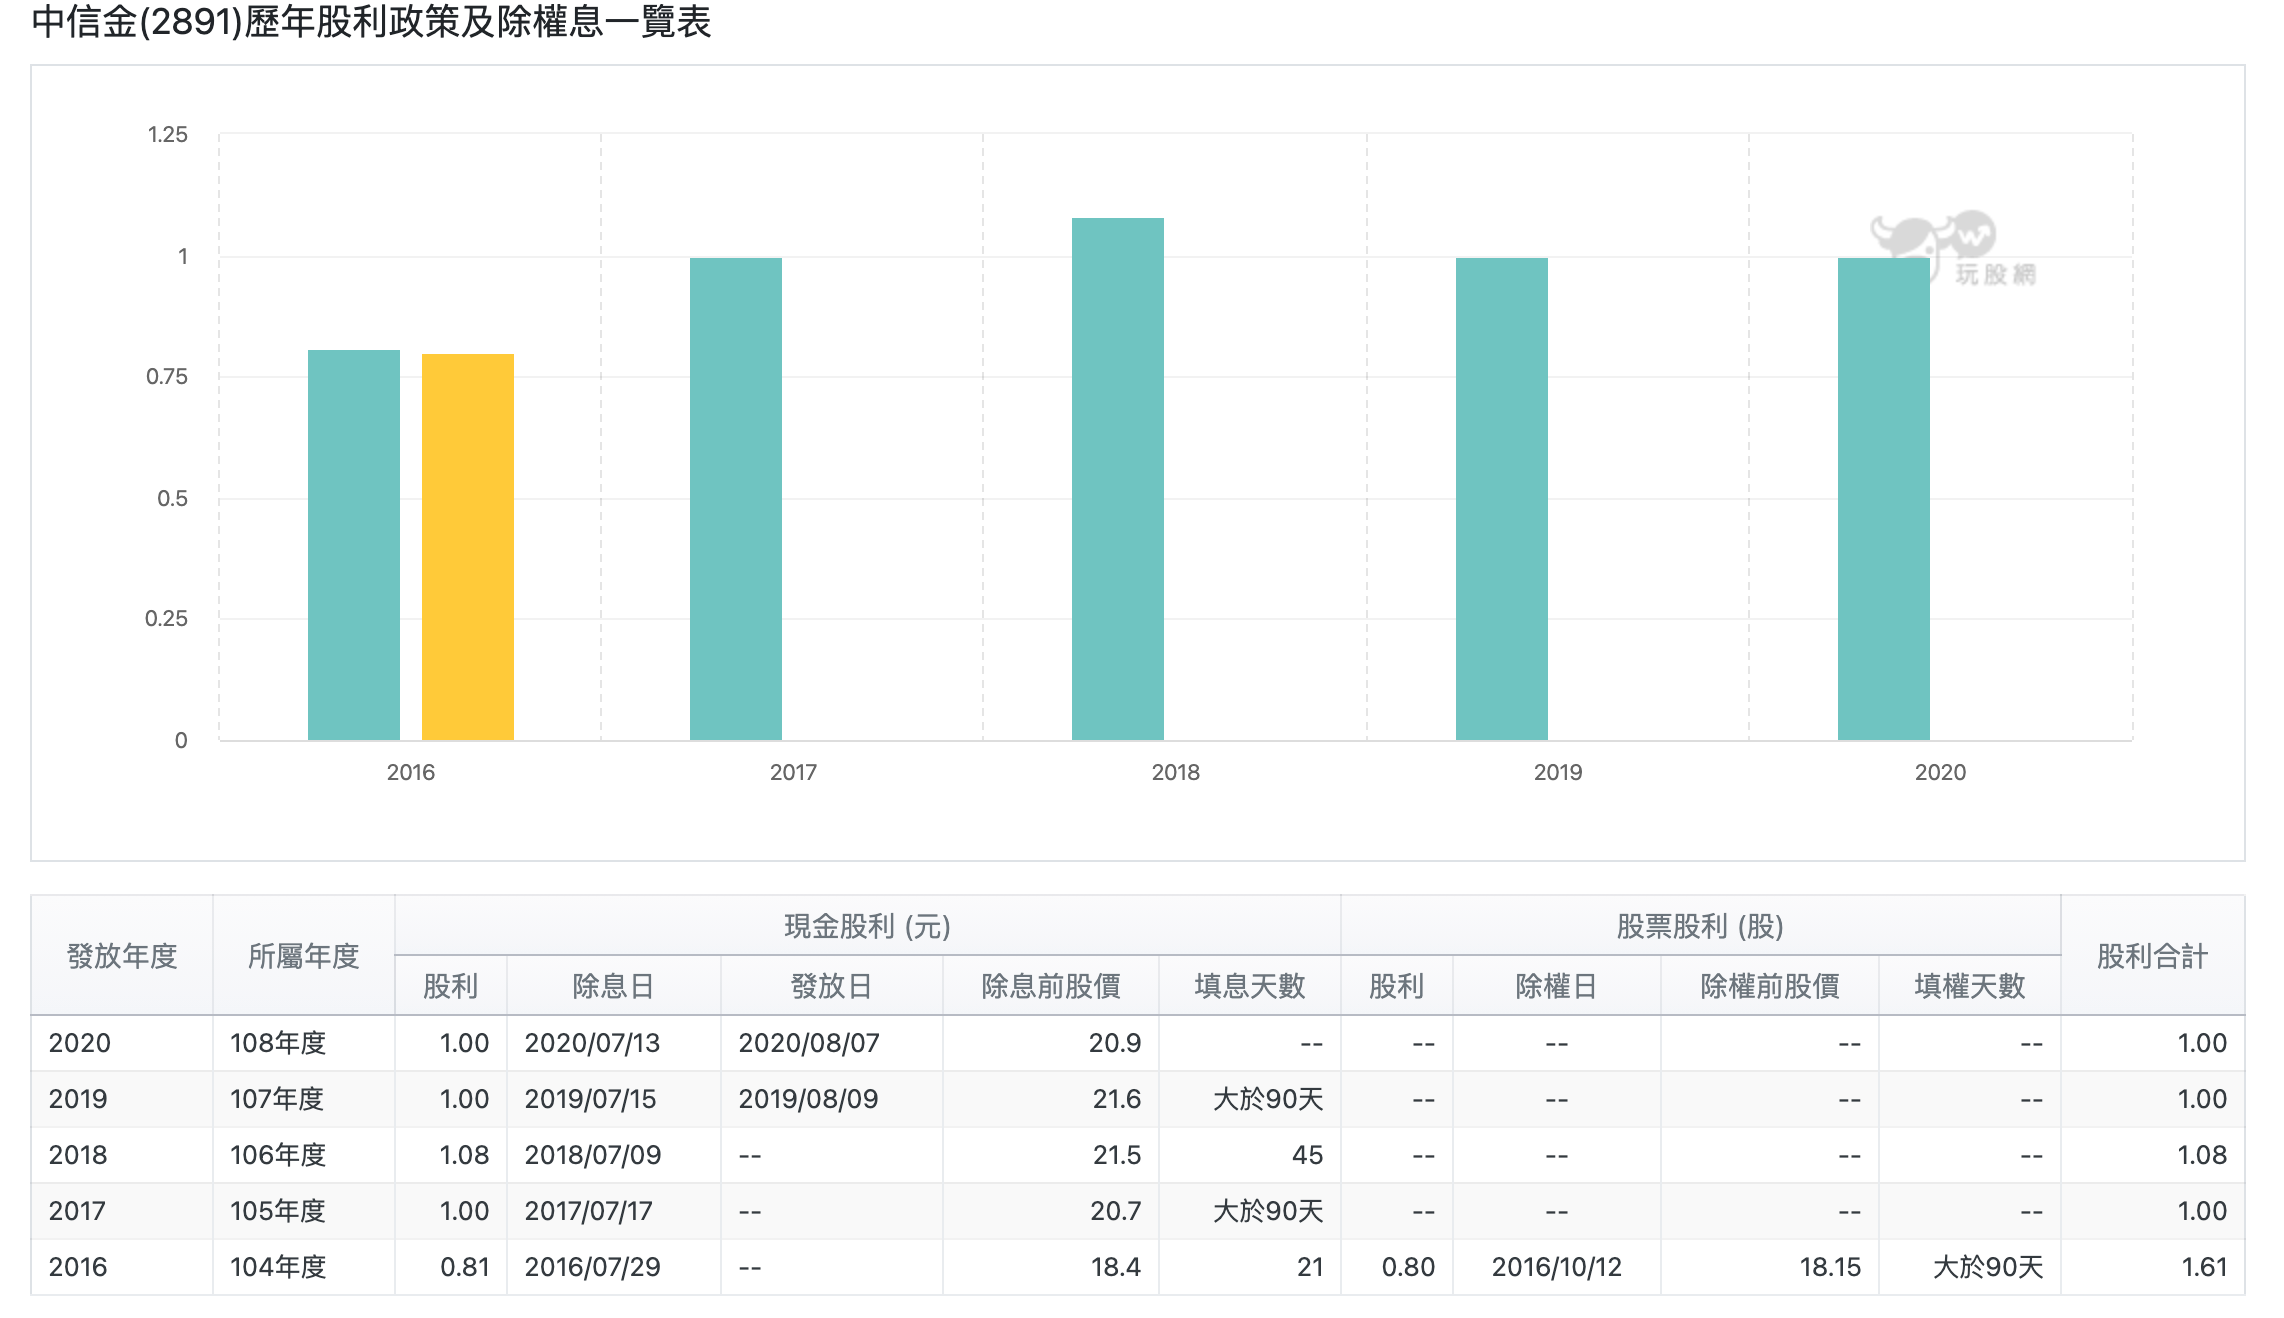Click the 2017 teal dividend bar
2284x1318 pixels.
click(735, 499)
